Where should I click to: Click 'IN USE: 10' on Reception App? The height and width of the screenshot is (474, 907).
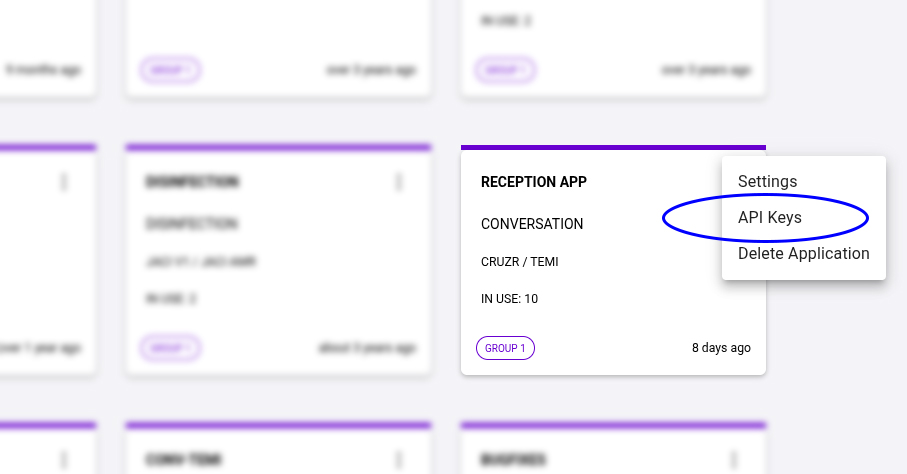509,298
